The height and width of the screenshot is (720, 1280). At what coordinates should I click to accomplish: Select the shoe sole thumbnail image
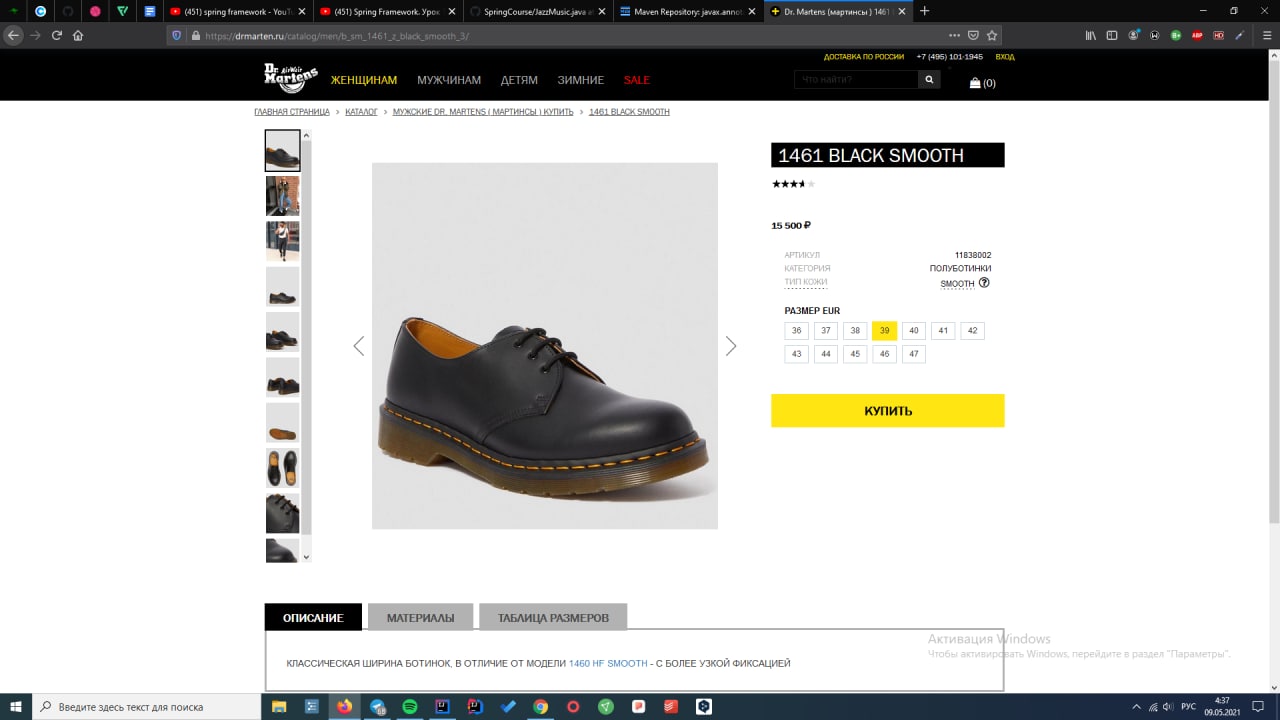[282, 424]
